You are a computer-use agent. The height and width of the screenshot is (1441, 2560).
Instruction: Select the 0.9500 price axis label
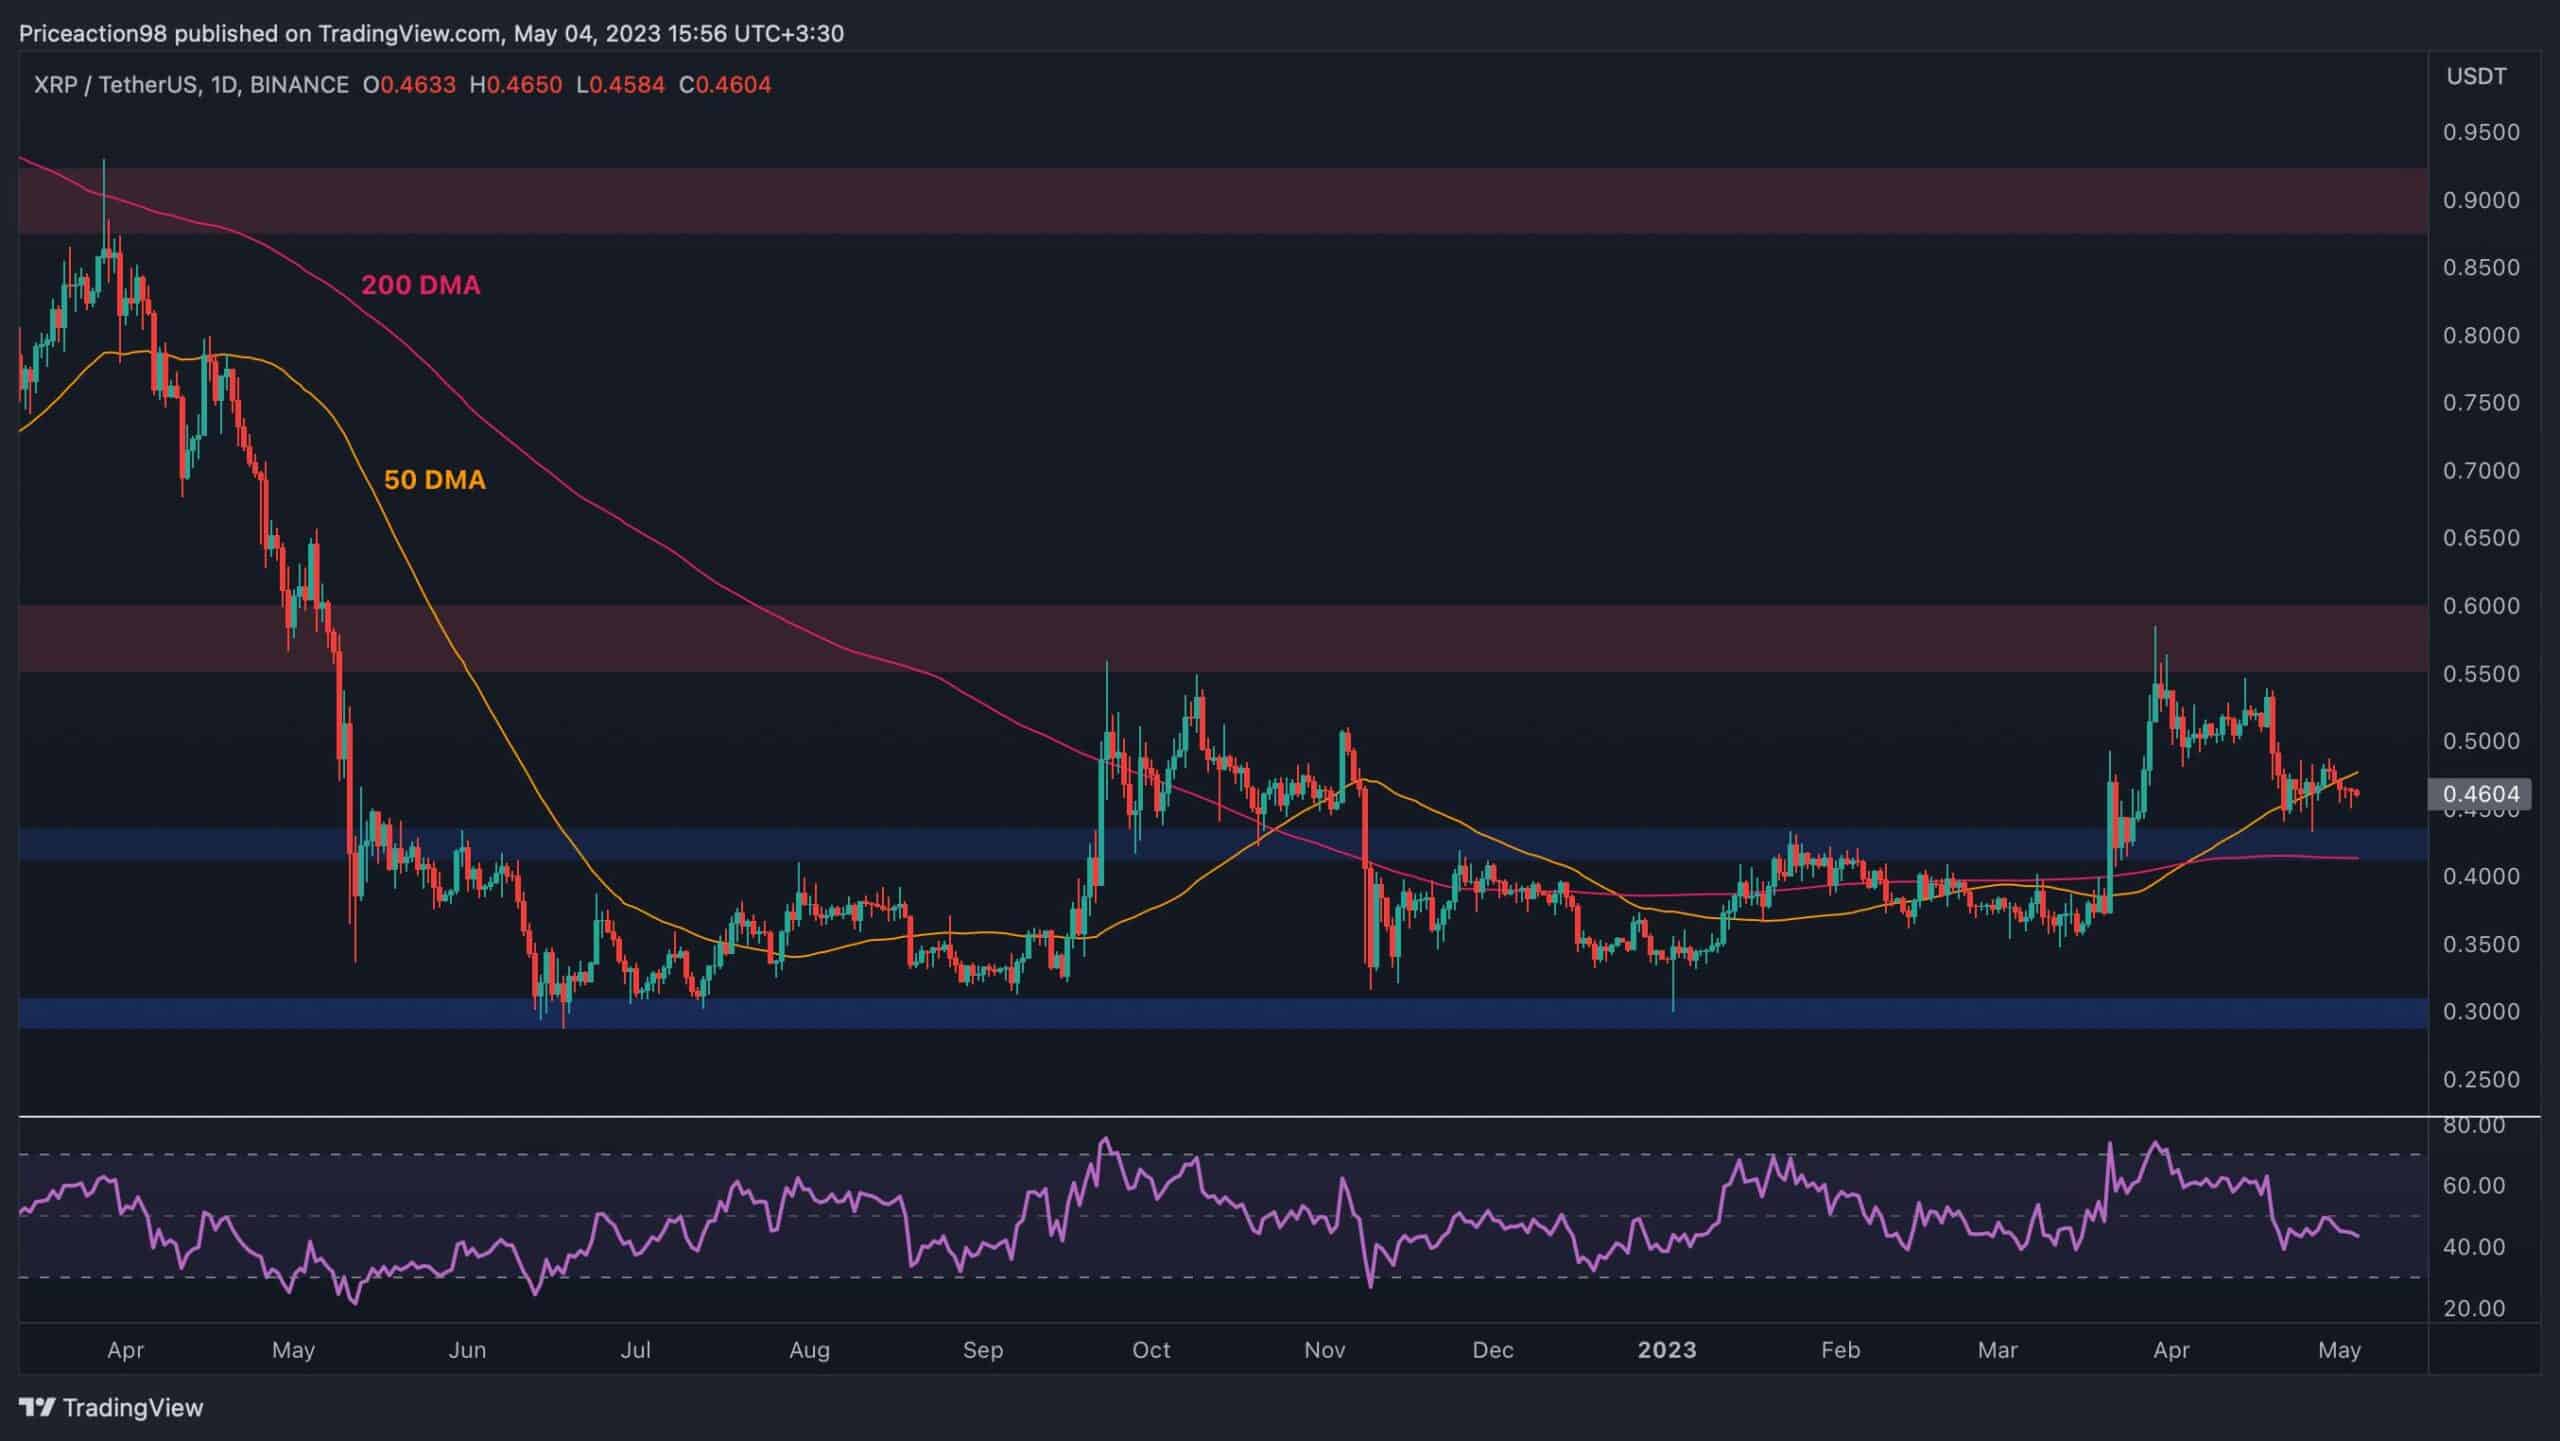tap(2480, 132)
